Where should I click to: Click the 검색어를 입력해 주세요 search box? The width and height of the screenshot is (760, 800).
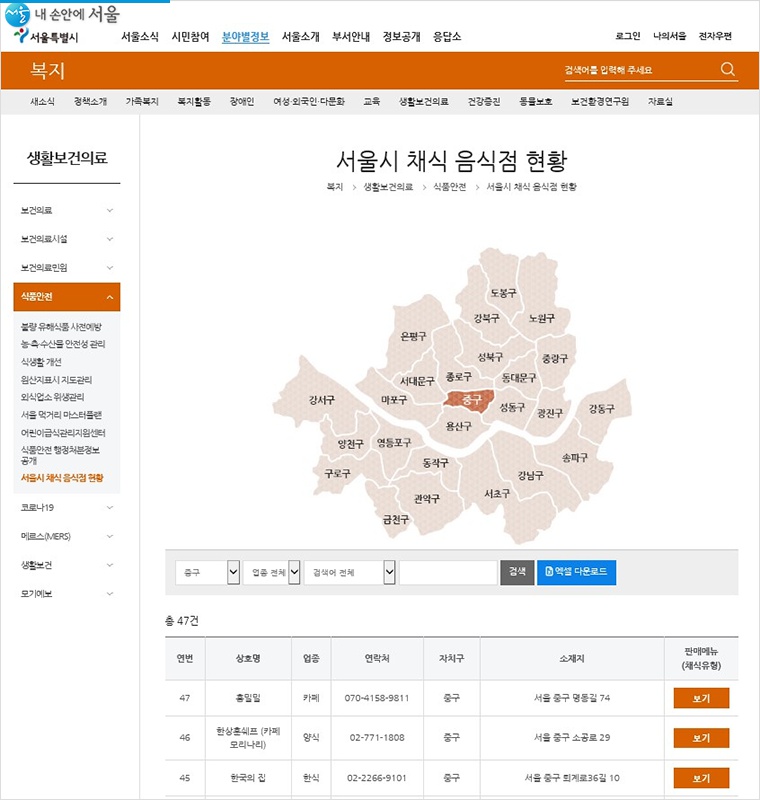point(638,70)
